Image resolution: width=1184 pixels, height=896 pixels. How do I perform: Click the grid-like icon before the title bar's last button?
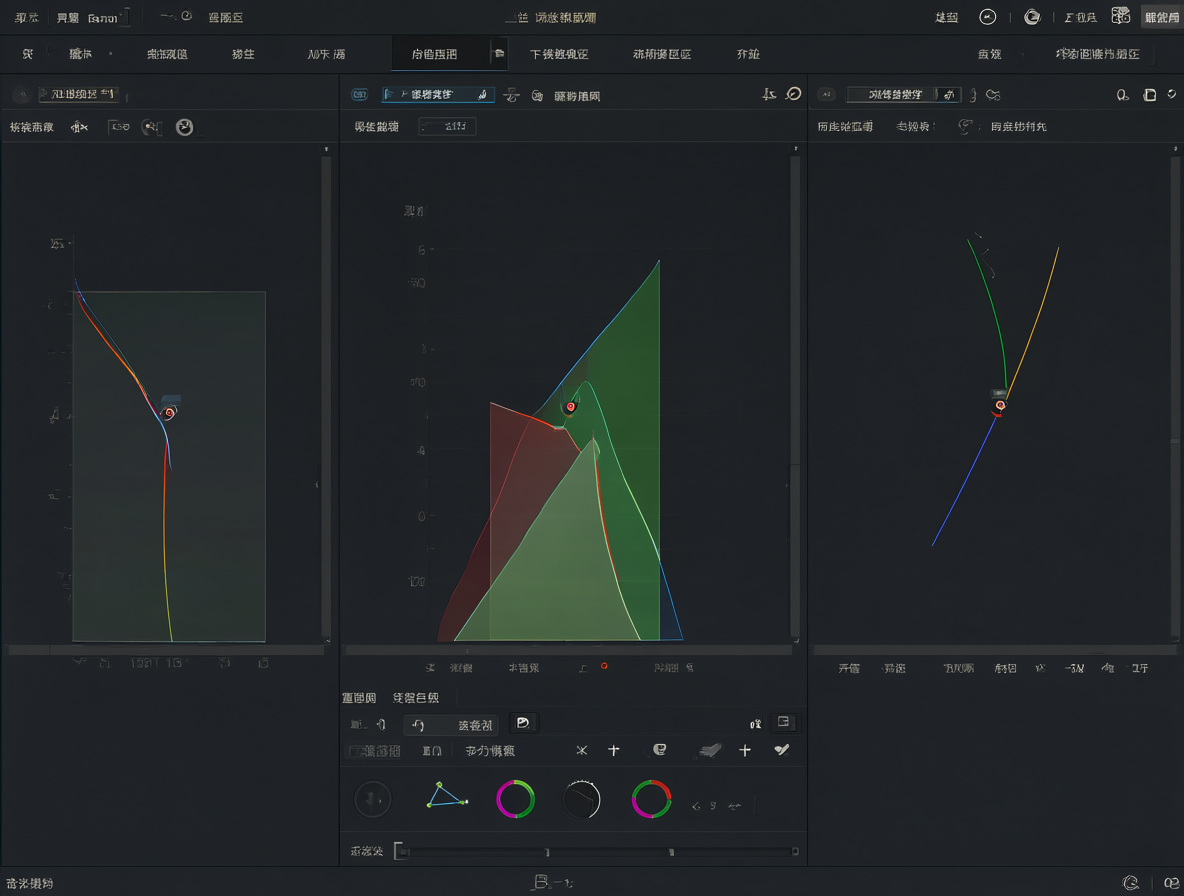click(x=1121, y=17)
